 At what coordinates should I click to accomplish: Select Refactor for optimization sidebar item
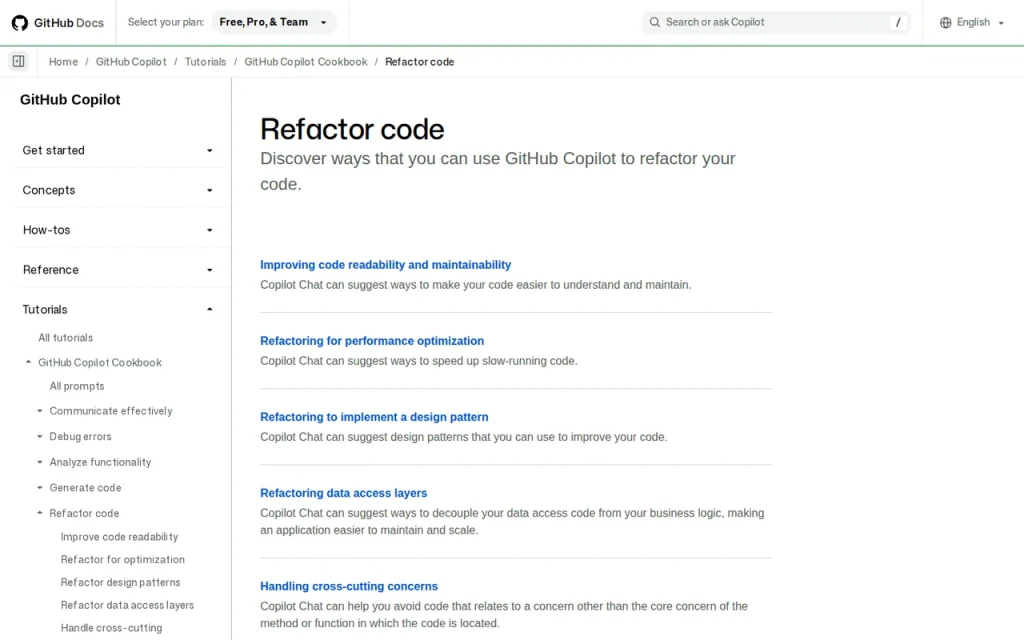(123, 560)
